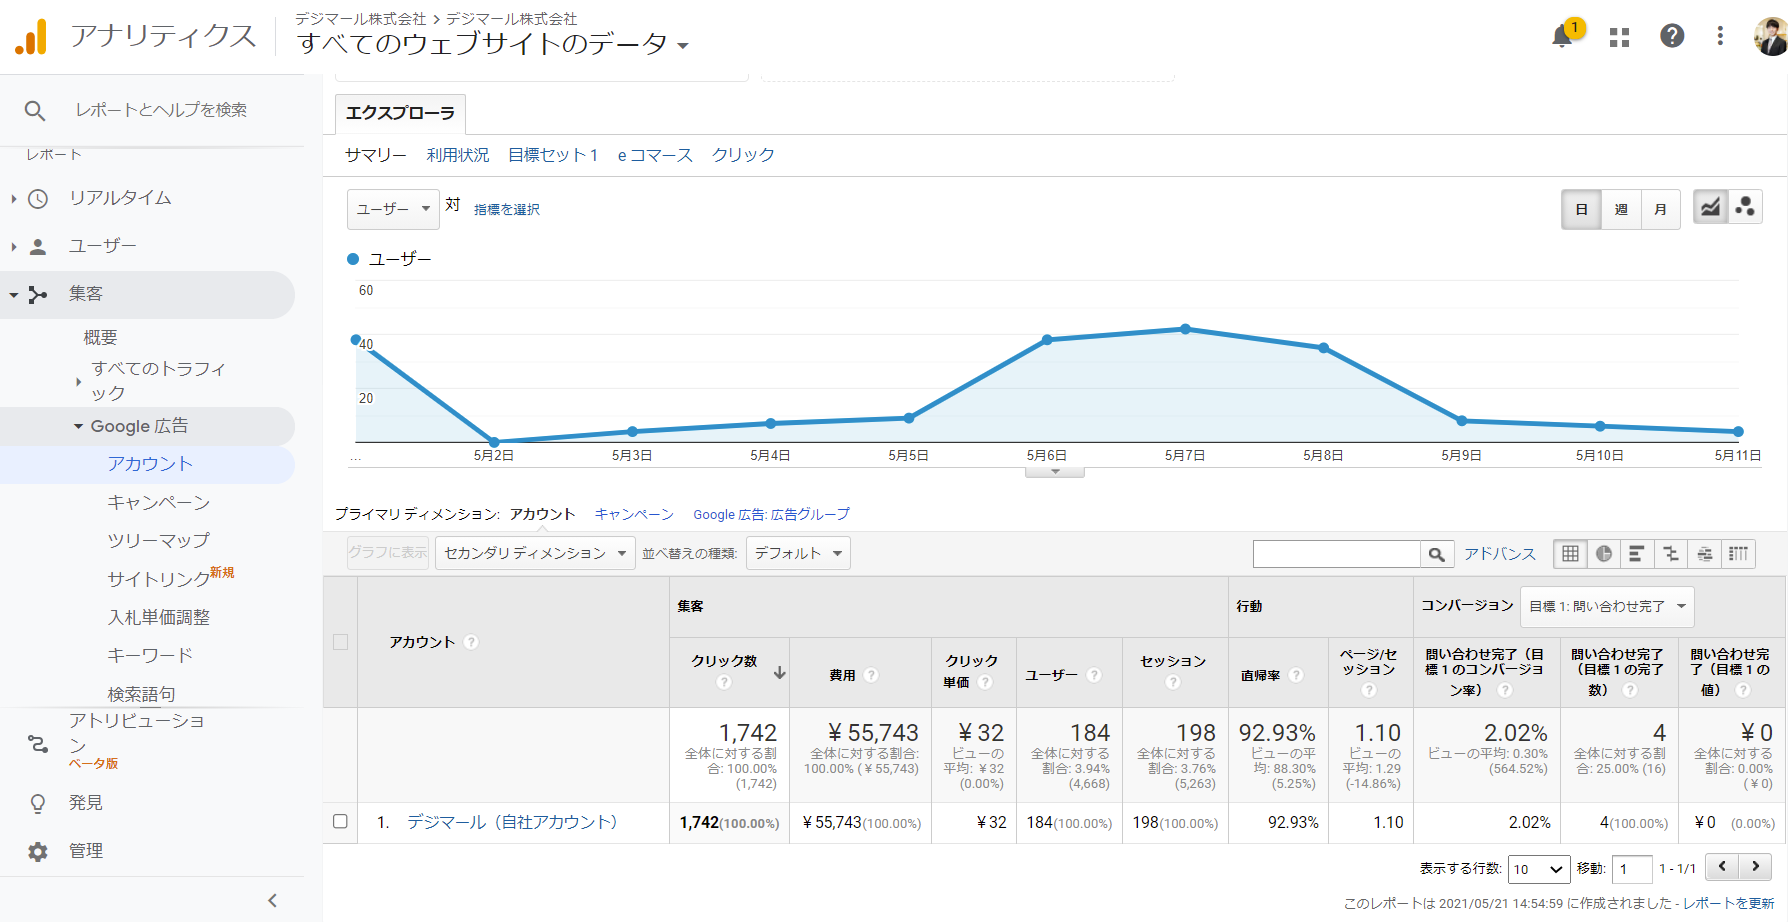Select the data table view icon
The height and width of the screenshot is (922, 1788).
(1571, 554)
